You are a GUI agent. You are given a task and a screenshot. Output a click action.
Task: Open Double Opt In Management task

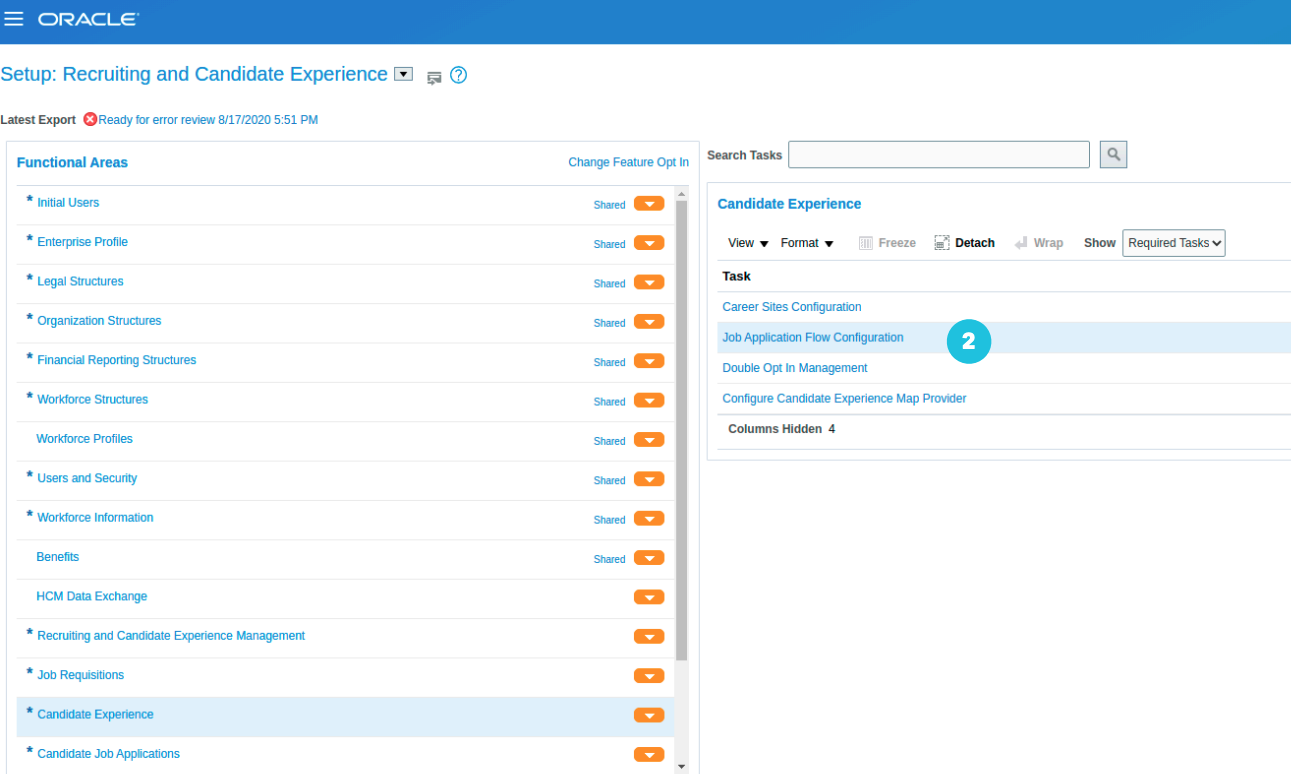coord(795,368)
